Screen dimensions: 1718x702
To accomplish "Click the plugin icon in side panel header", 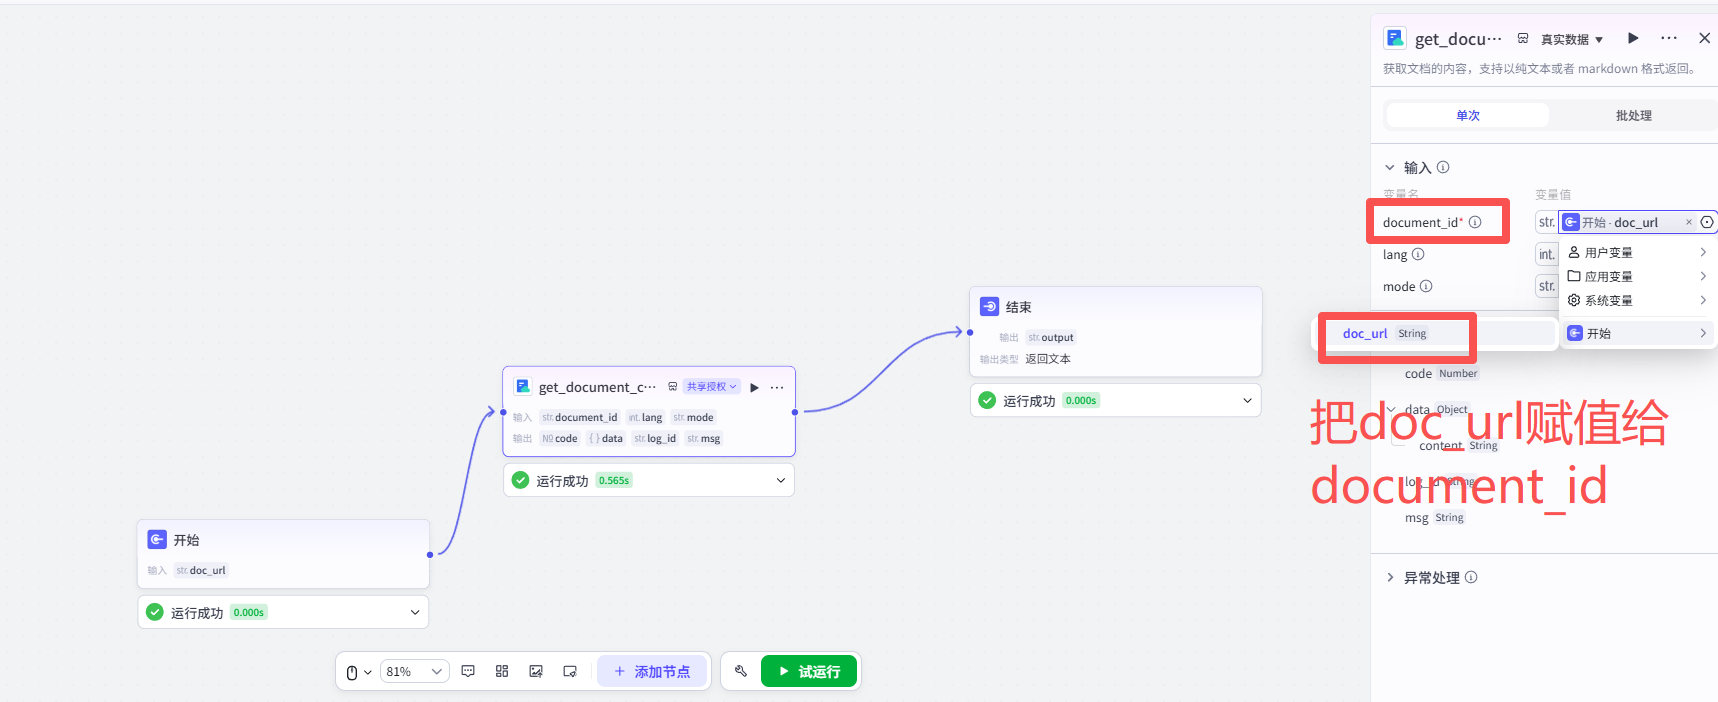I will click(1395, 38).
